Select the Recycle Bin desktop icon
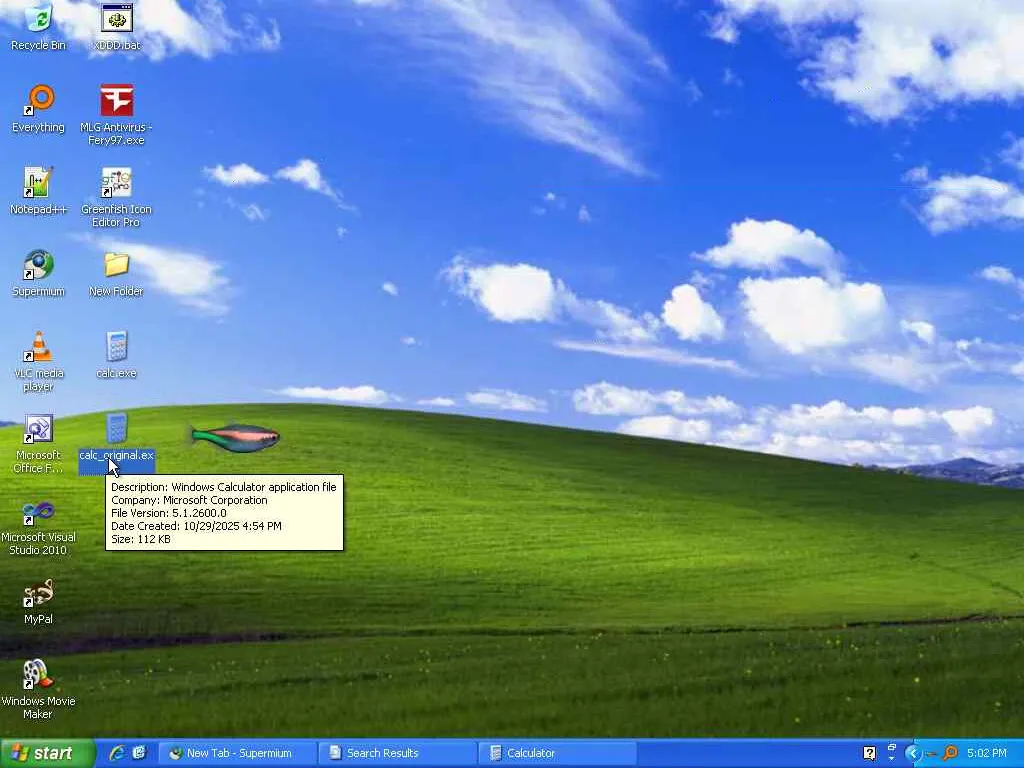The height and width of the screenshot is (768, 1024). 39,18
